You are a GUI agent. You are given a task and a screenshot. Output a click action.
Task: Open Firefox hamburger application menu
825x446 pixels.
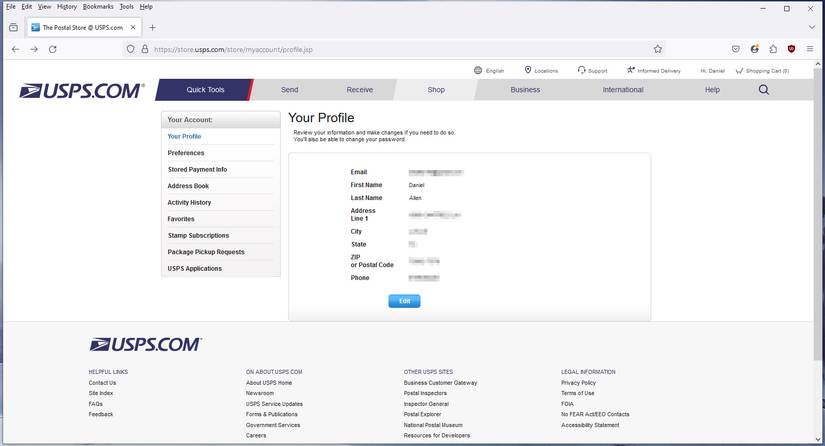tap(809, 49)
